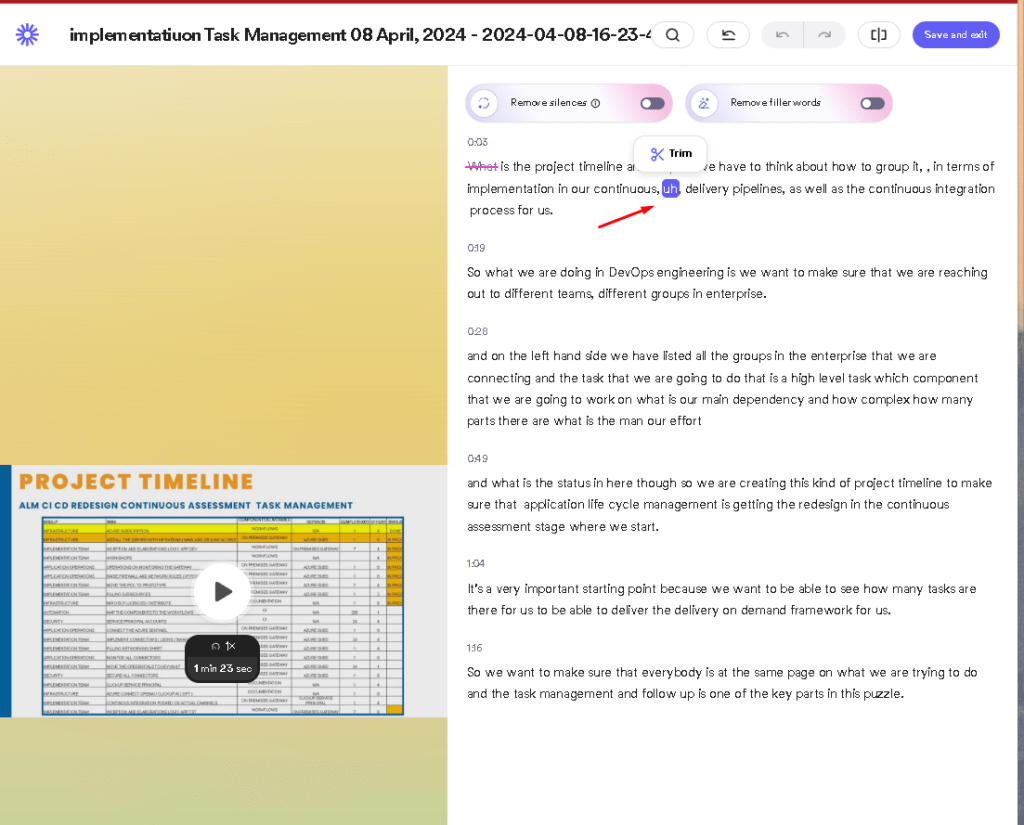Click the video title text

click(360, 35)
